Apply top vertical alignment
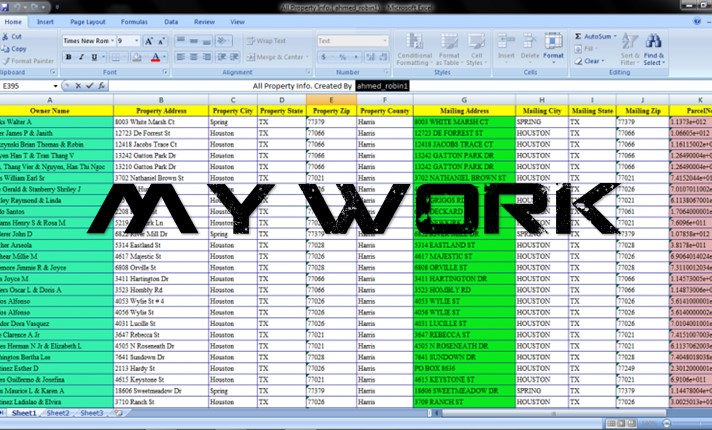Image resolution: width=712 pixels, height=430 pixels. [181, 41]
